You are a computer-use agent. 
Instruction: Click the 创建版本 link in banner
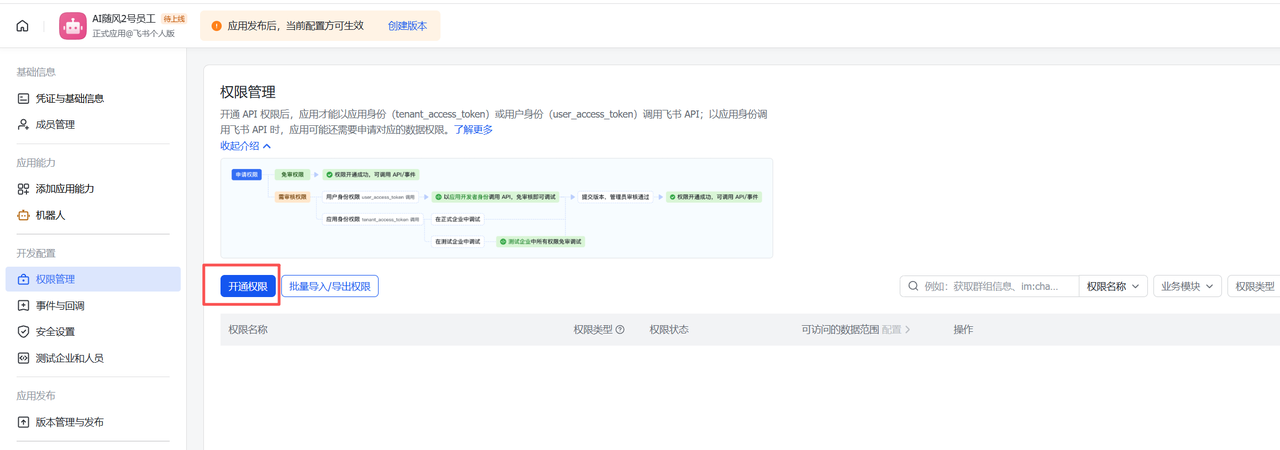point(407,26)
